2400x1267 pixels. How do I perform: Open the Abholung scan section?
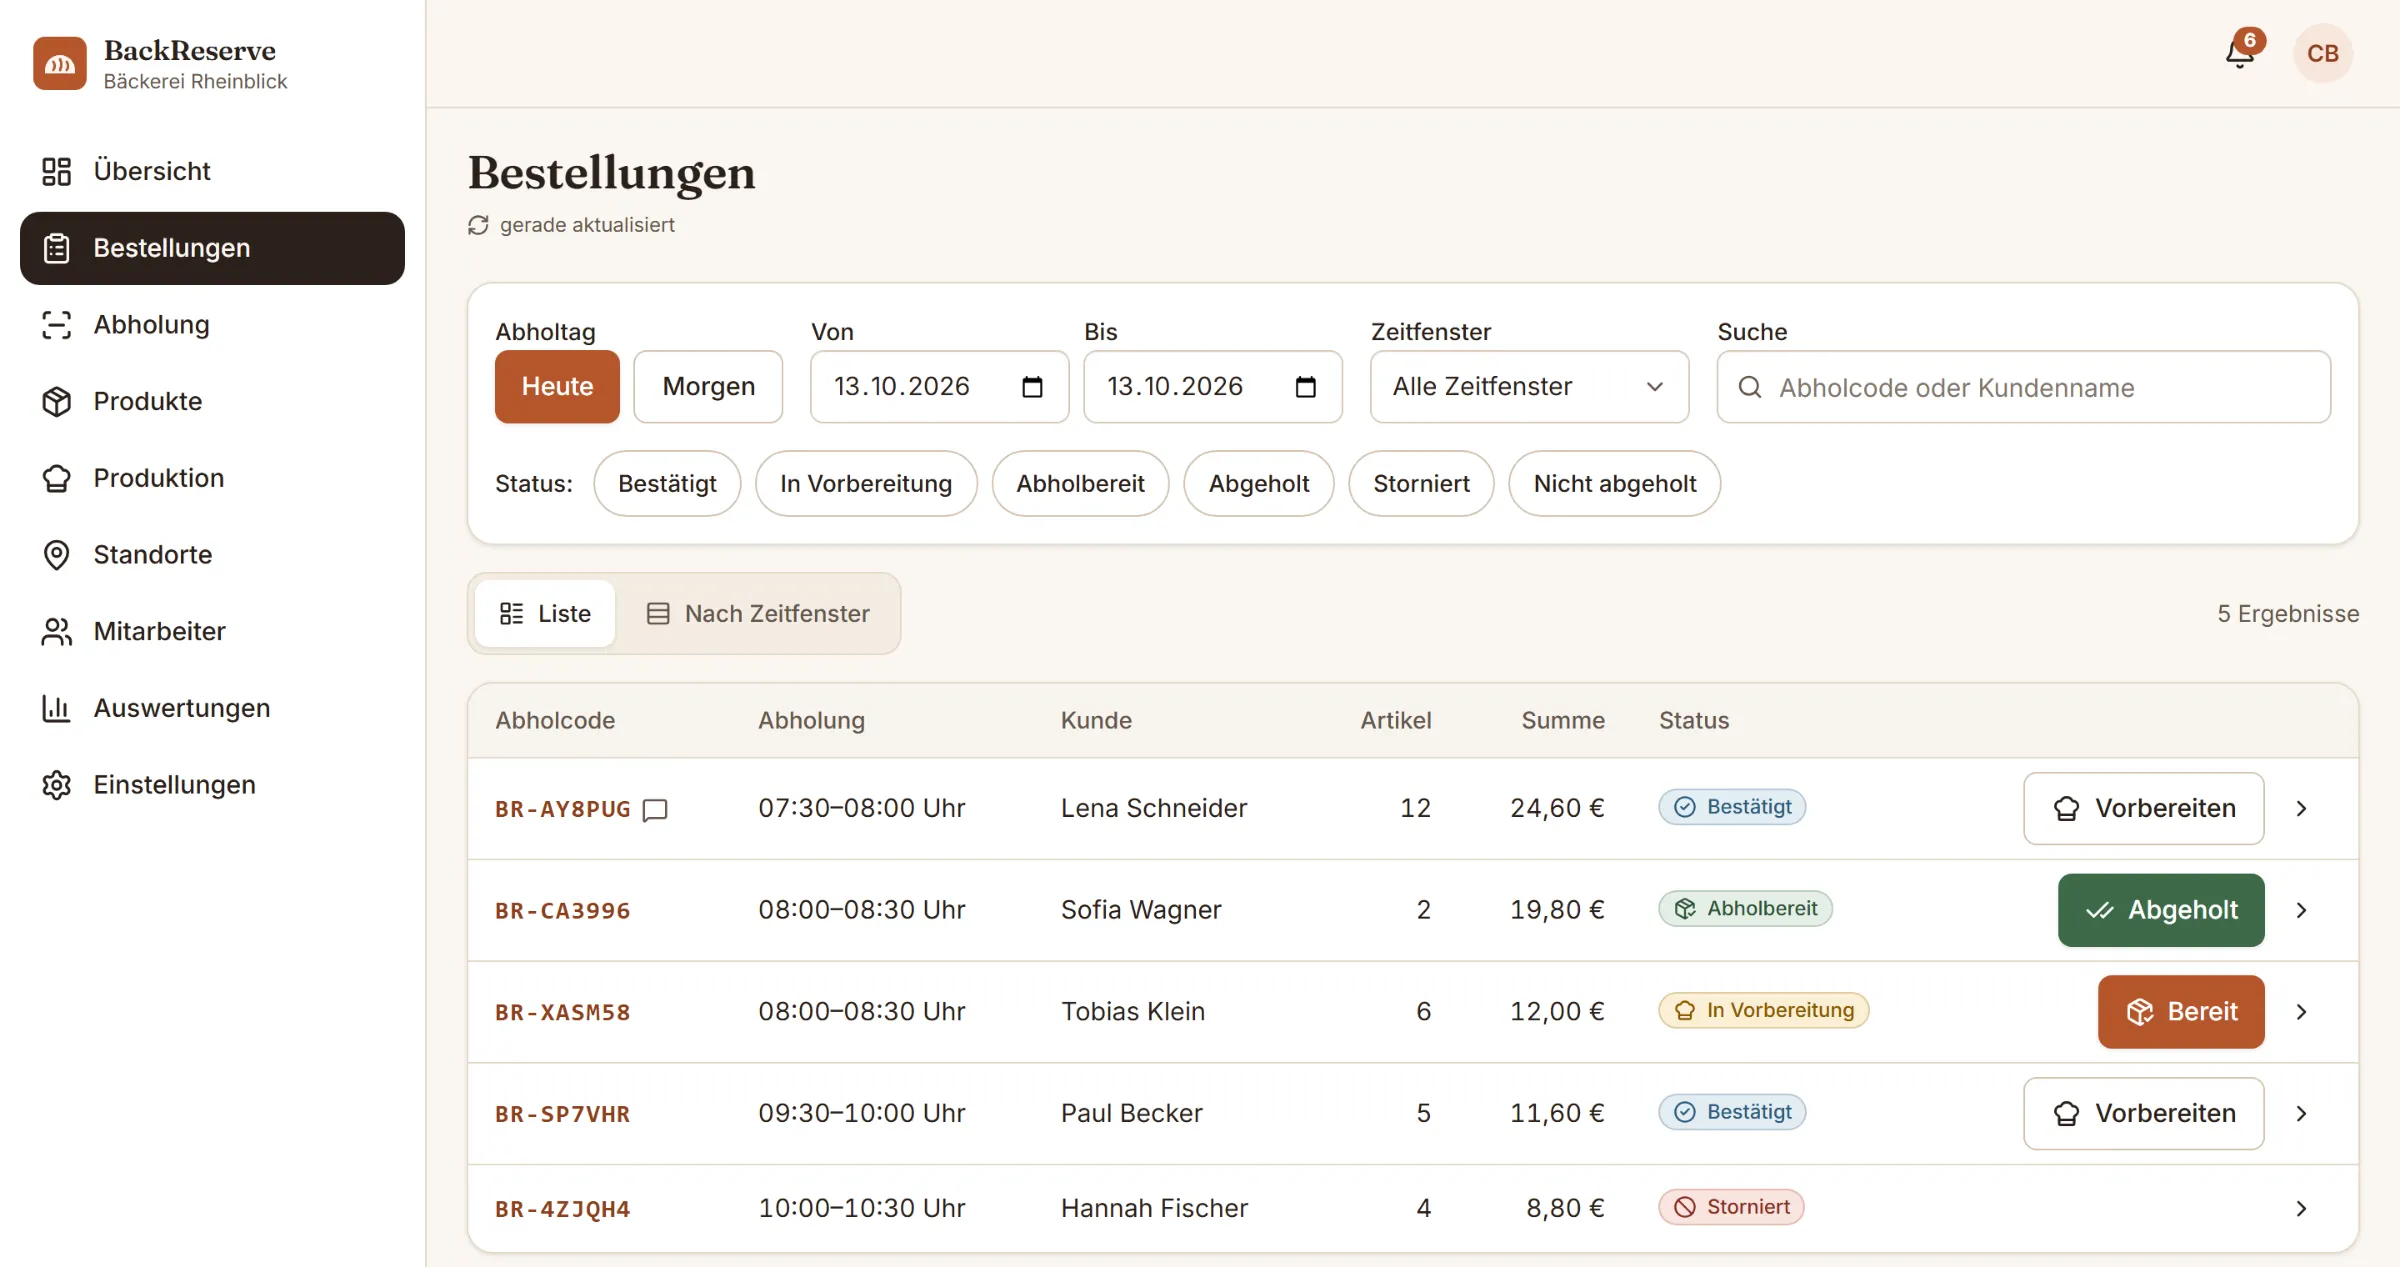tap(212, 325)
